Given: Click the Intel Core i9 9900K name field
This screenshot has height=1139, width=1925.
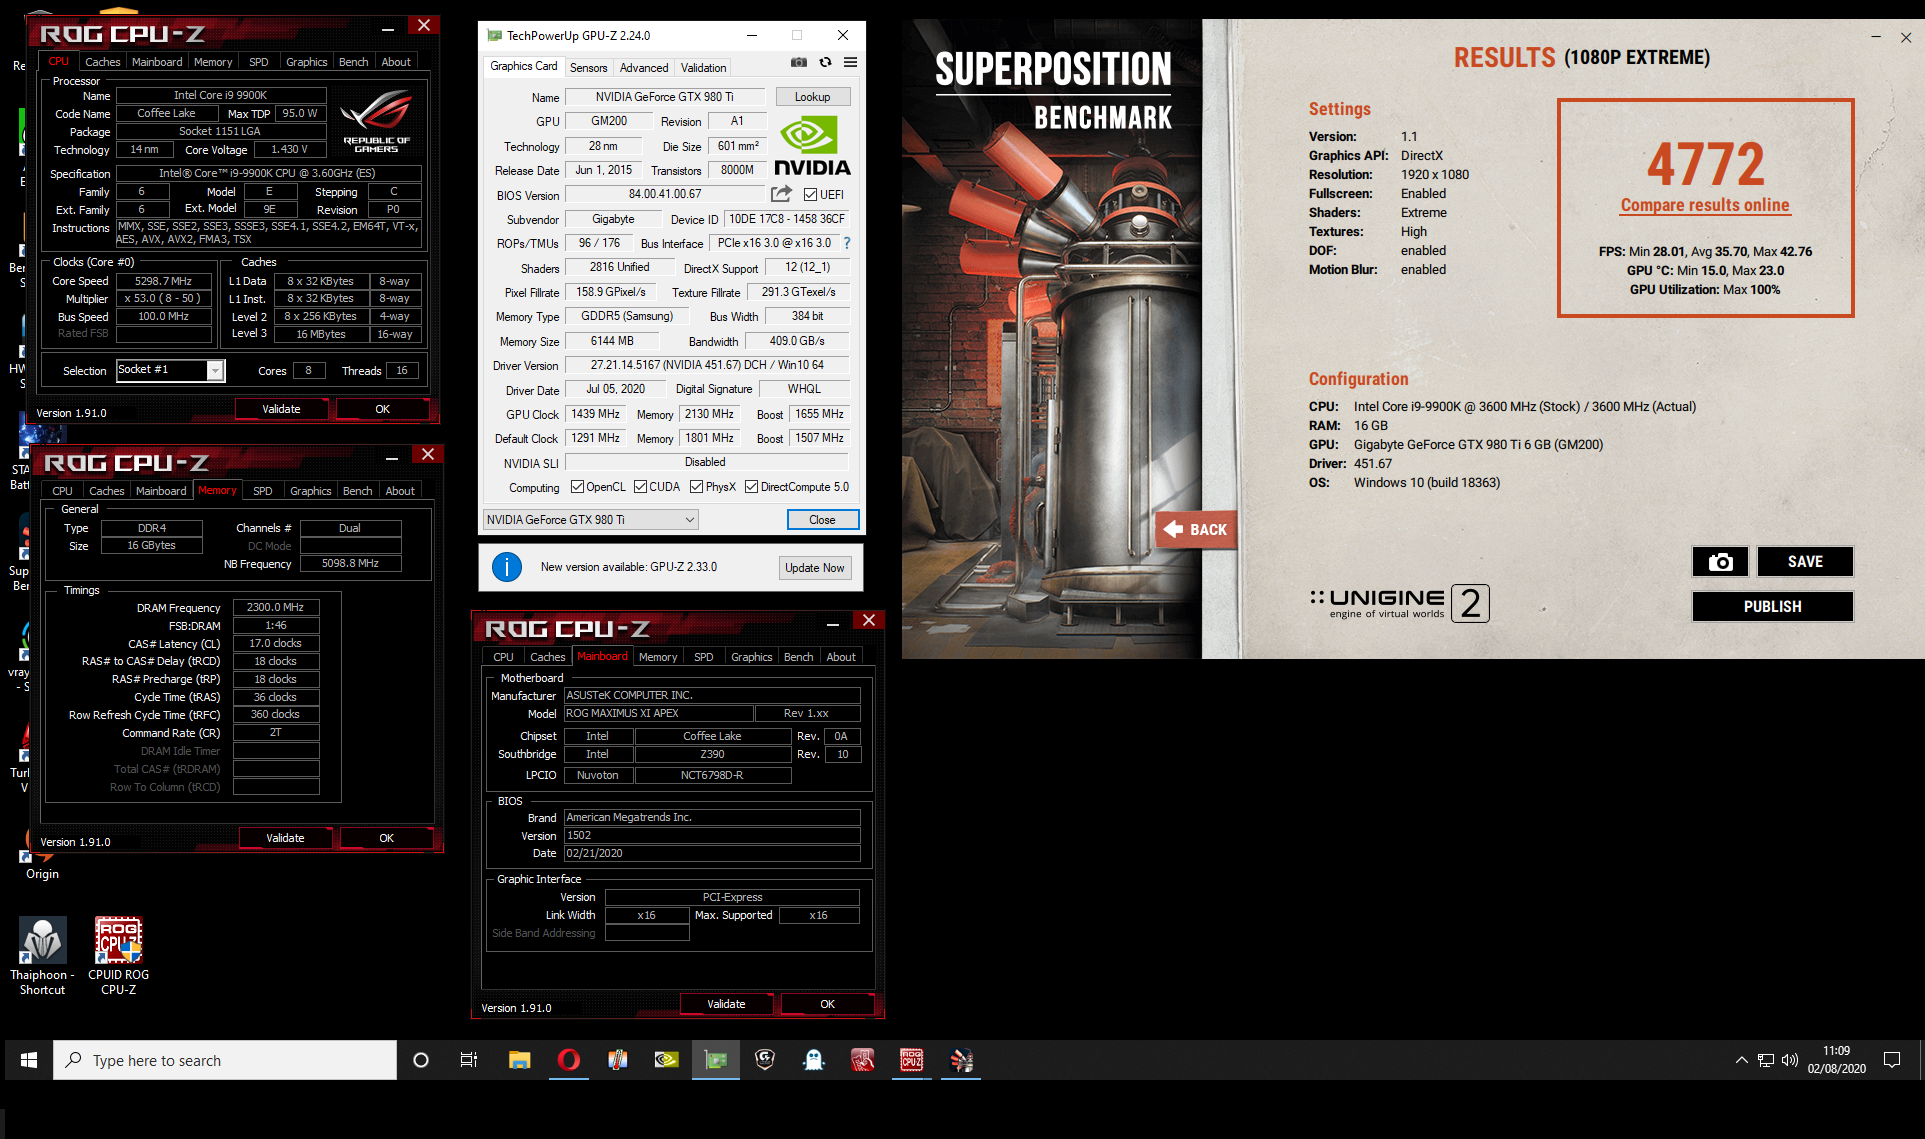Looking at the screenshot, I should pyautogui.click(x=220, y=95).
